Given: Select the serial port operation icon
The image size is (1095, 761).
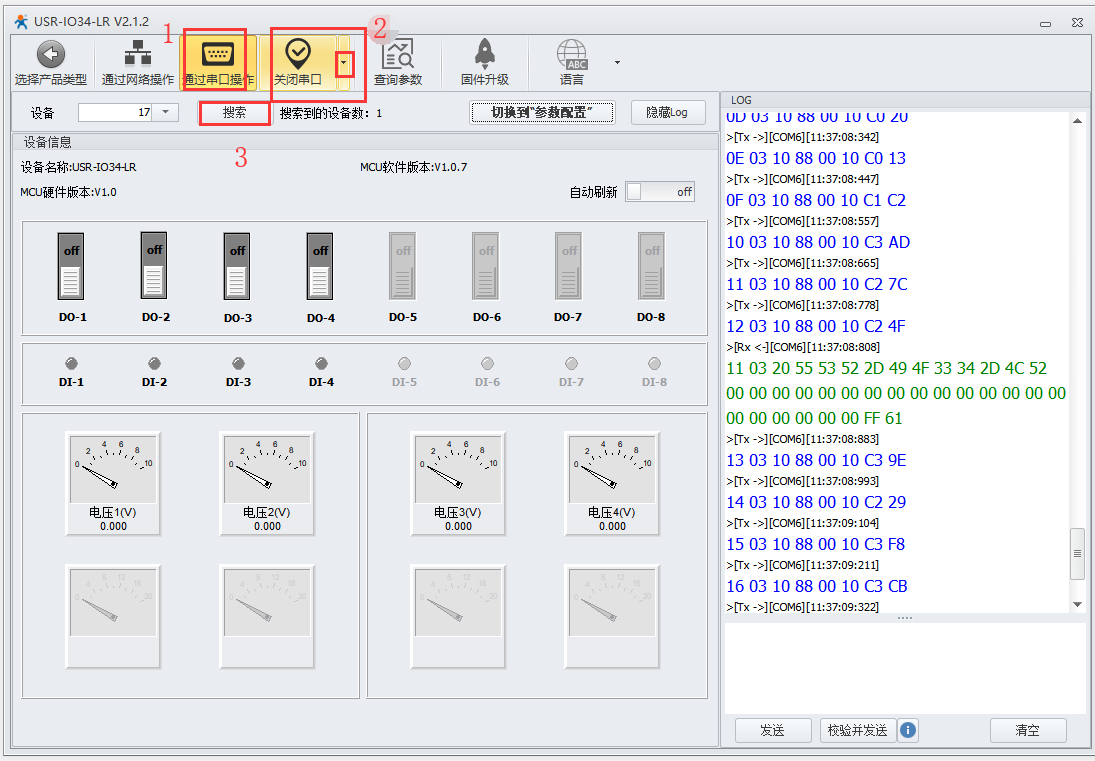Looking at the screenshot, I should click(218, 54).
